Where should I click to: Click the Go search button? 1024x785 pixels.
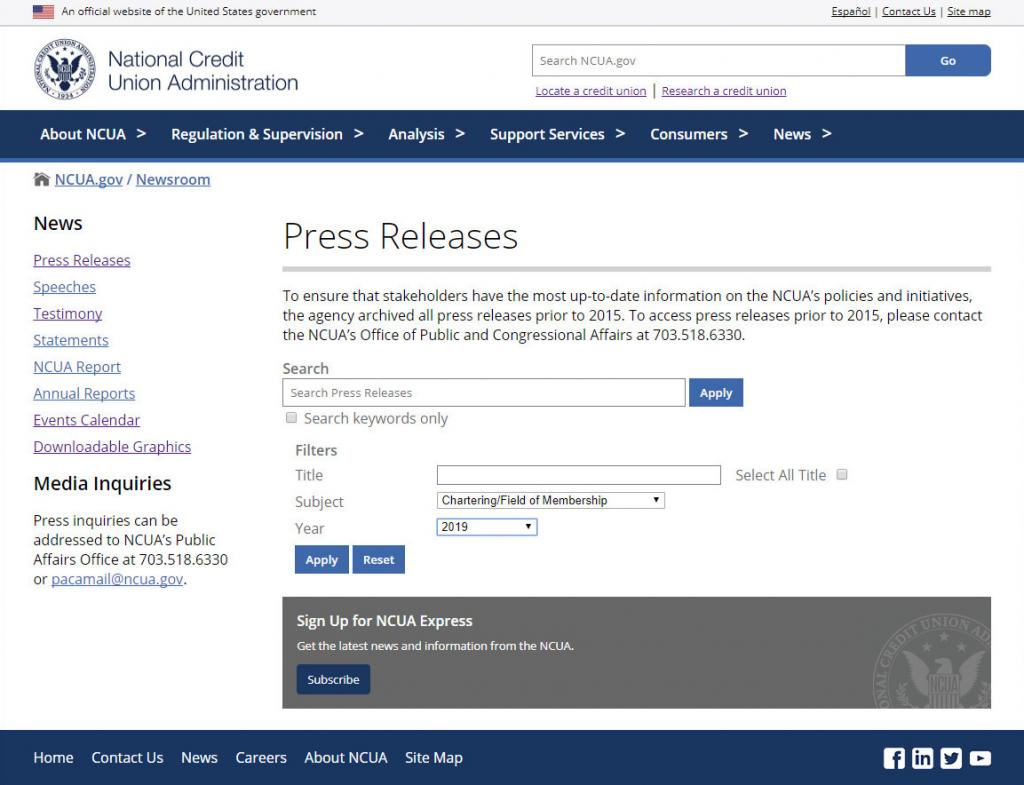pyautogui.click(x=948, y=61)
